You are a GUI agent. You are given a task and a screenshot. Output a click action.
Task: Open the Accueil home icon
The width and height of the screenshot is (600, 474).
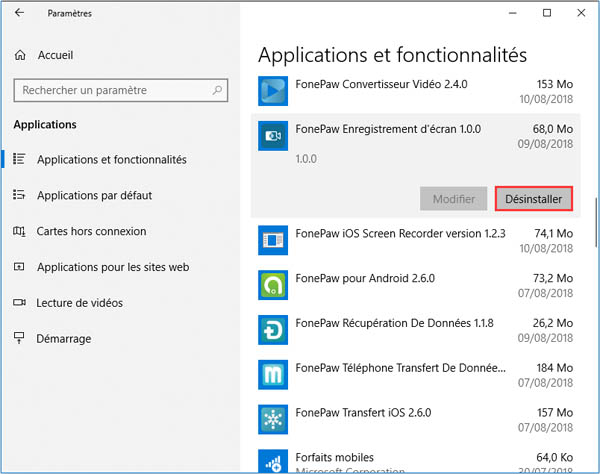(20, 55)
